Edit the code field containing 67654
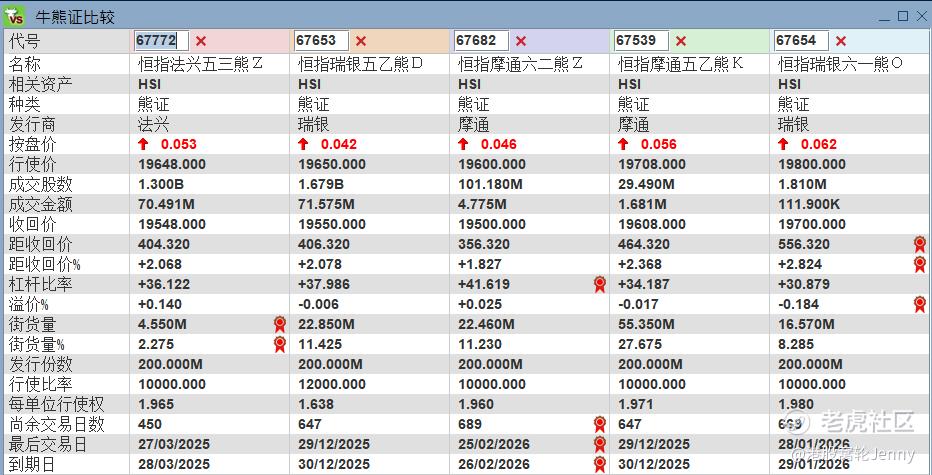The height and width of the screenshot is (475, 932). point(801,40)
